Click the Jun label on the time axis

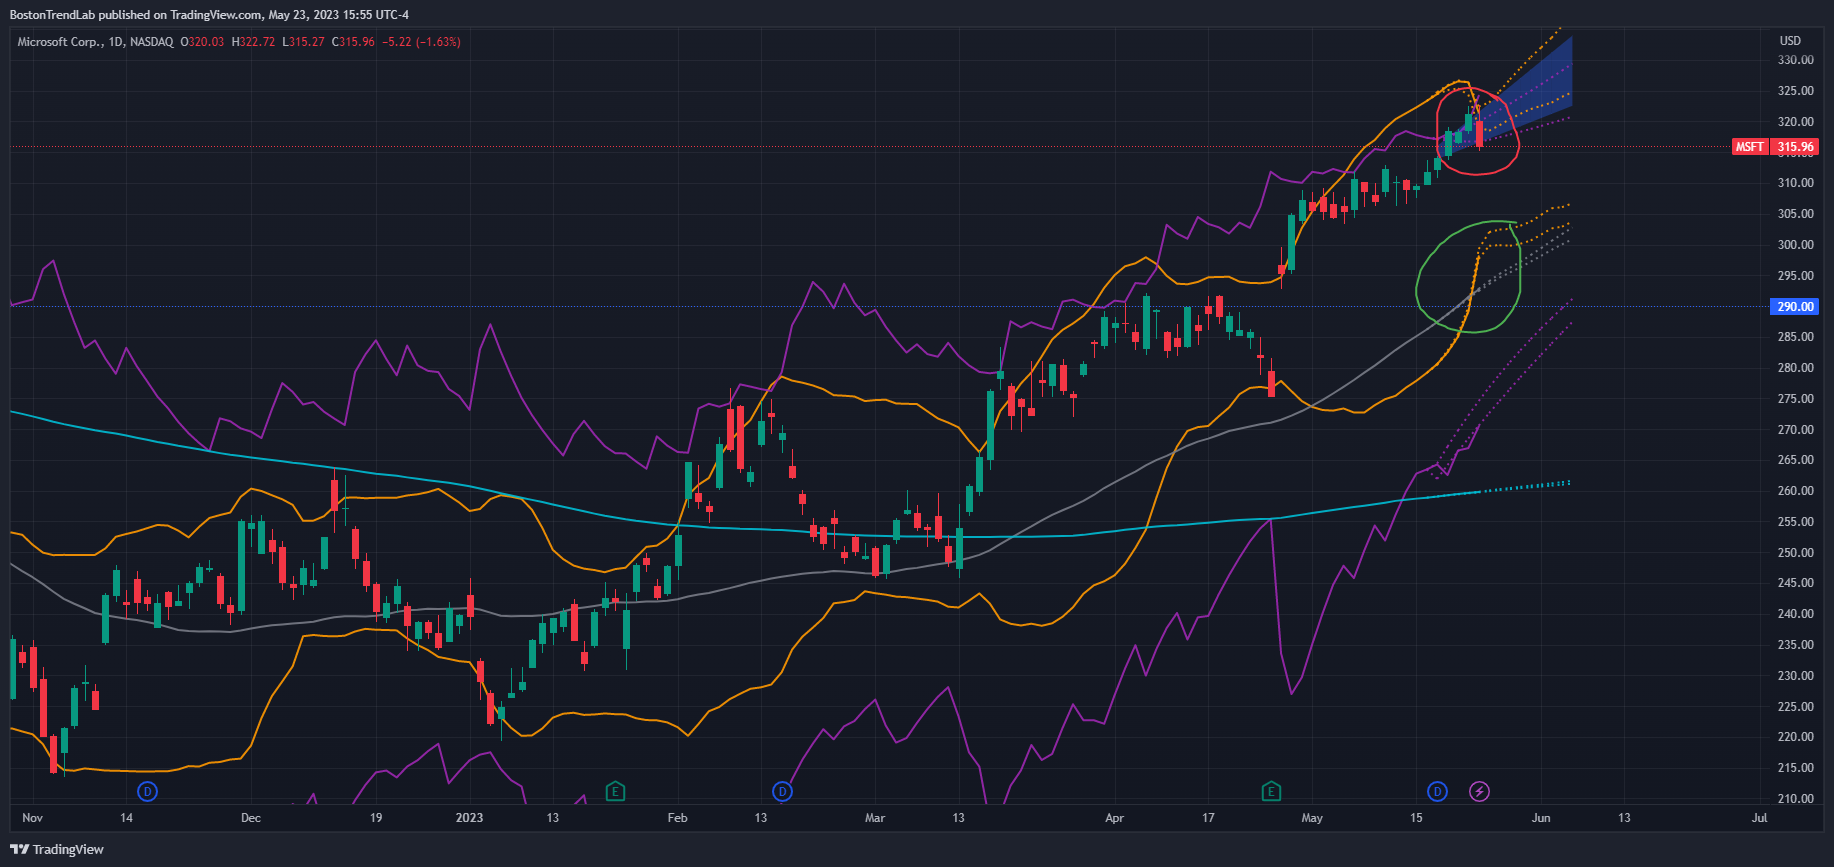coord(1541,818)
